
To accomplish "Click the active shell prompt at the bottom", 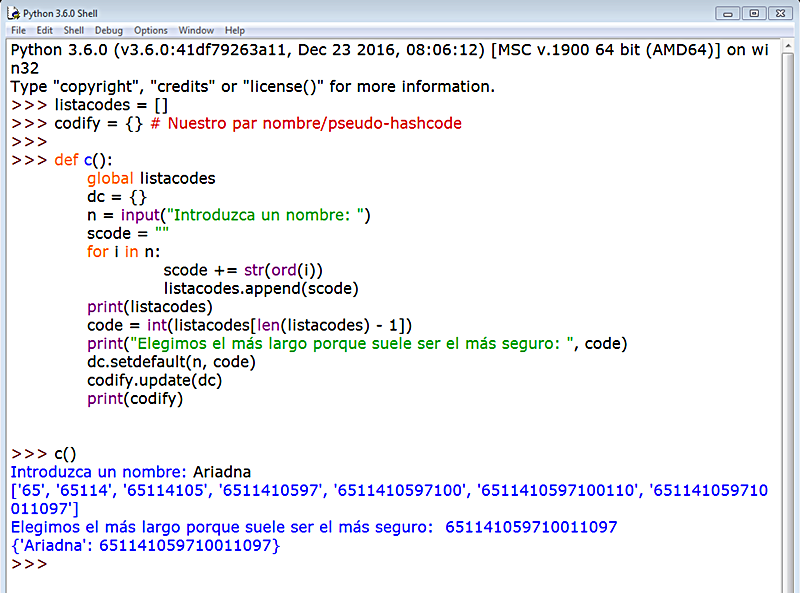I will pos(27,563).
